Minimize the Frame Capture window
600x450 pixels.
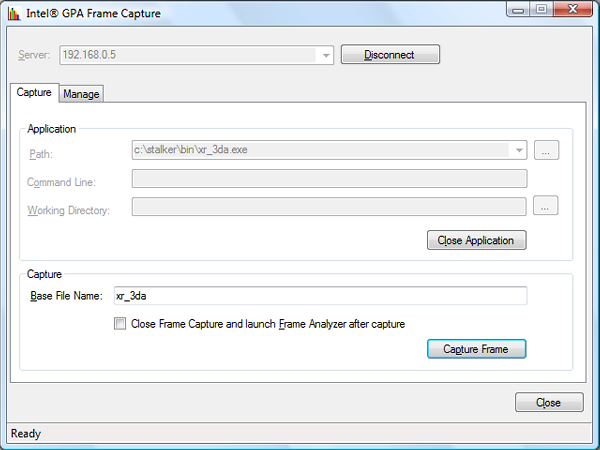coord(518,10)
